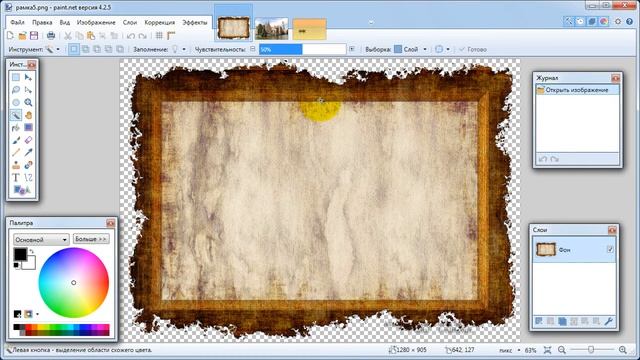Click the Больше >> button in Palette

[91, 239]
